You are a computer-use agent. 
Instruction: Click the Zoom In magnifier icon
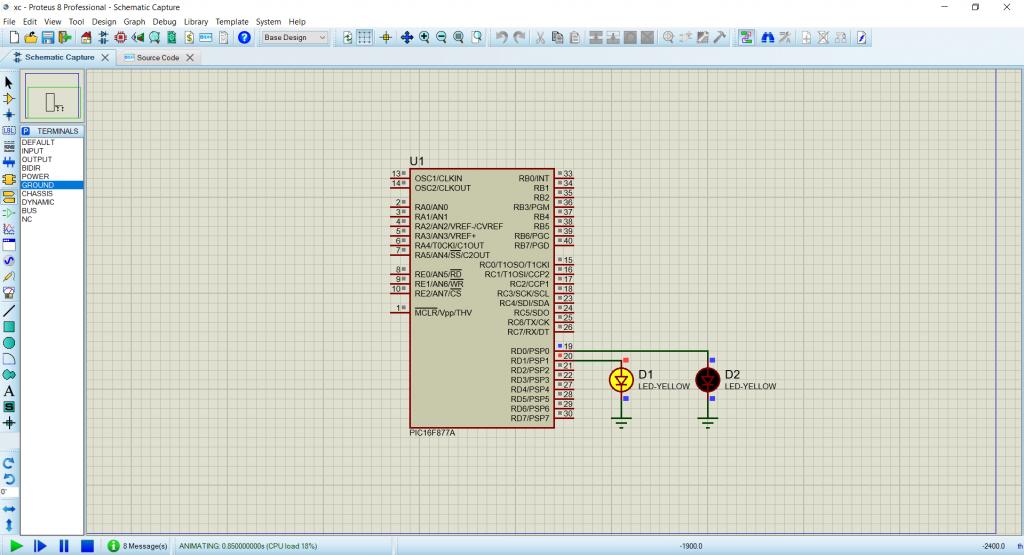[424, 38]
